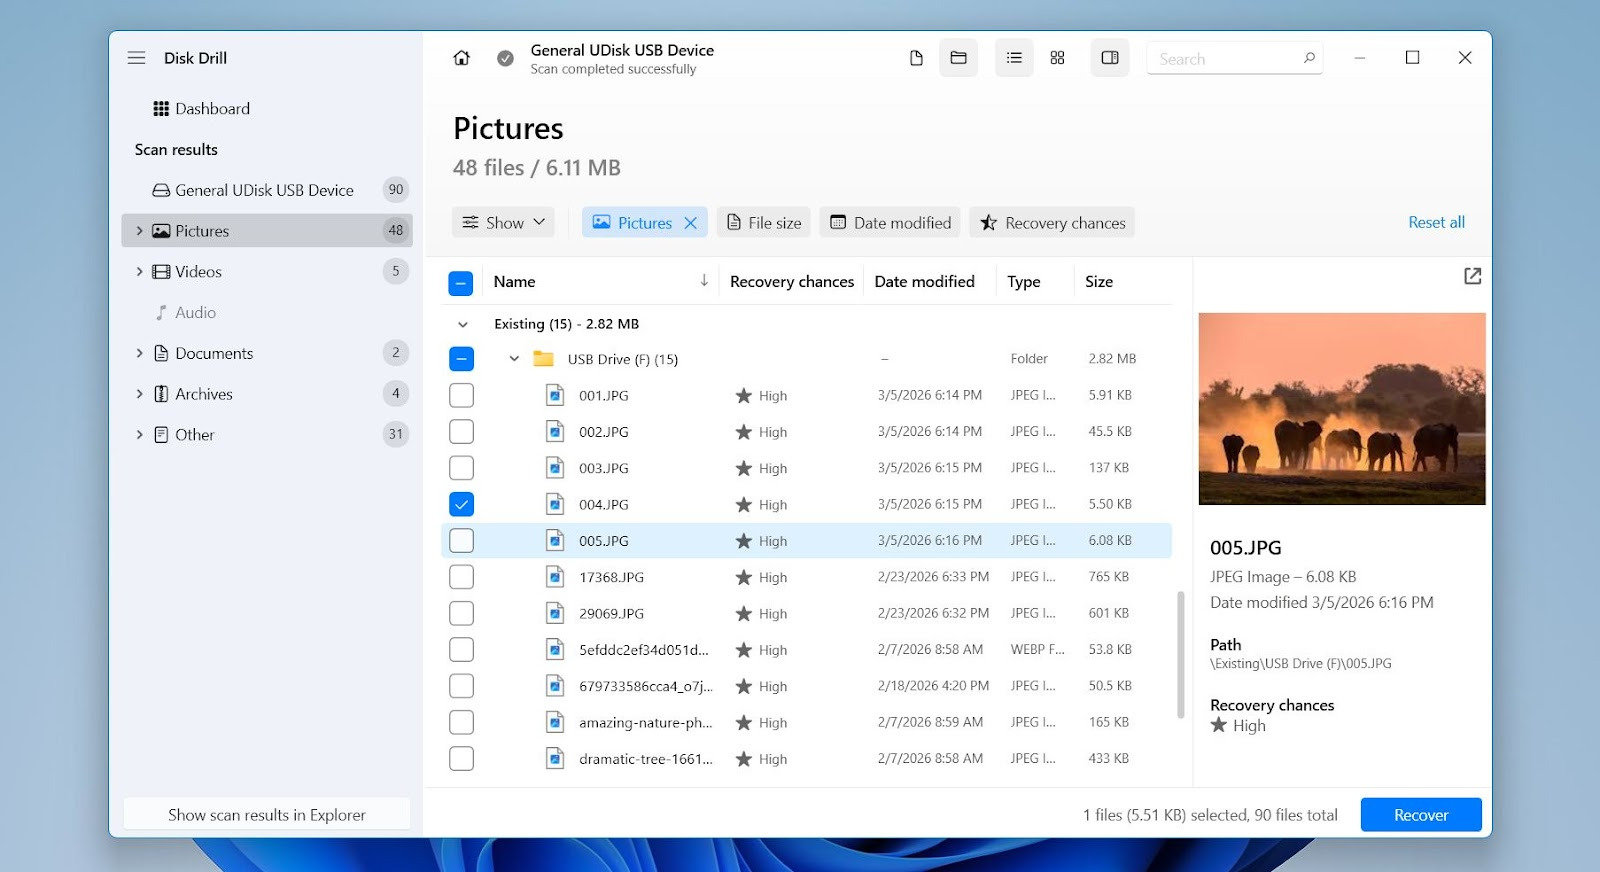Image resolution: width=1600 pixels, height=872 pixels.
Task: Click the Home icon in the top bar
Action: (461, 58)
